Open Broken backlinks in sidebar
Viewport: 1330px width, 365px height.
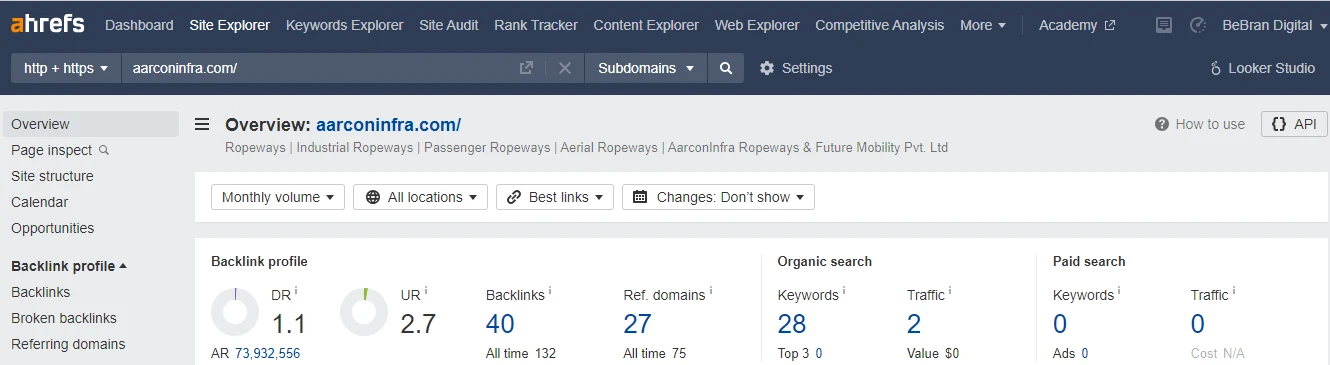[64, 318]
